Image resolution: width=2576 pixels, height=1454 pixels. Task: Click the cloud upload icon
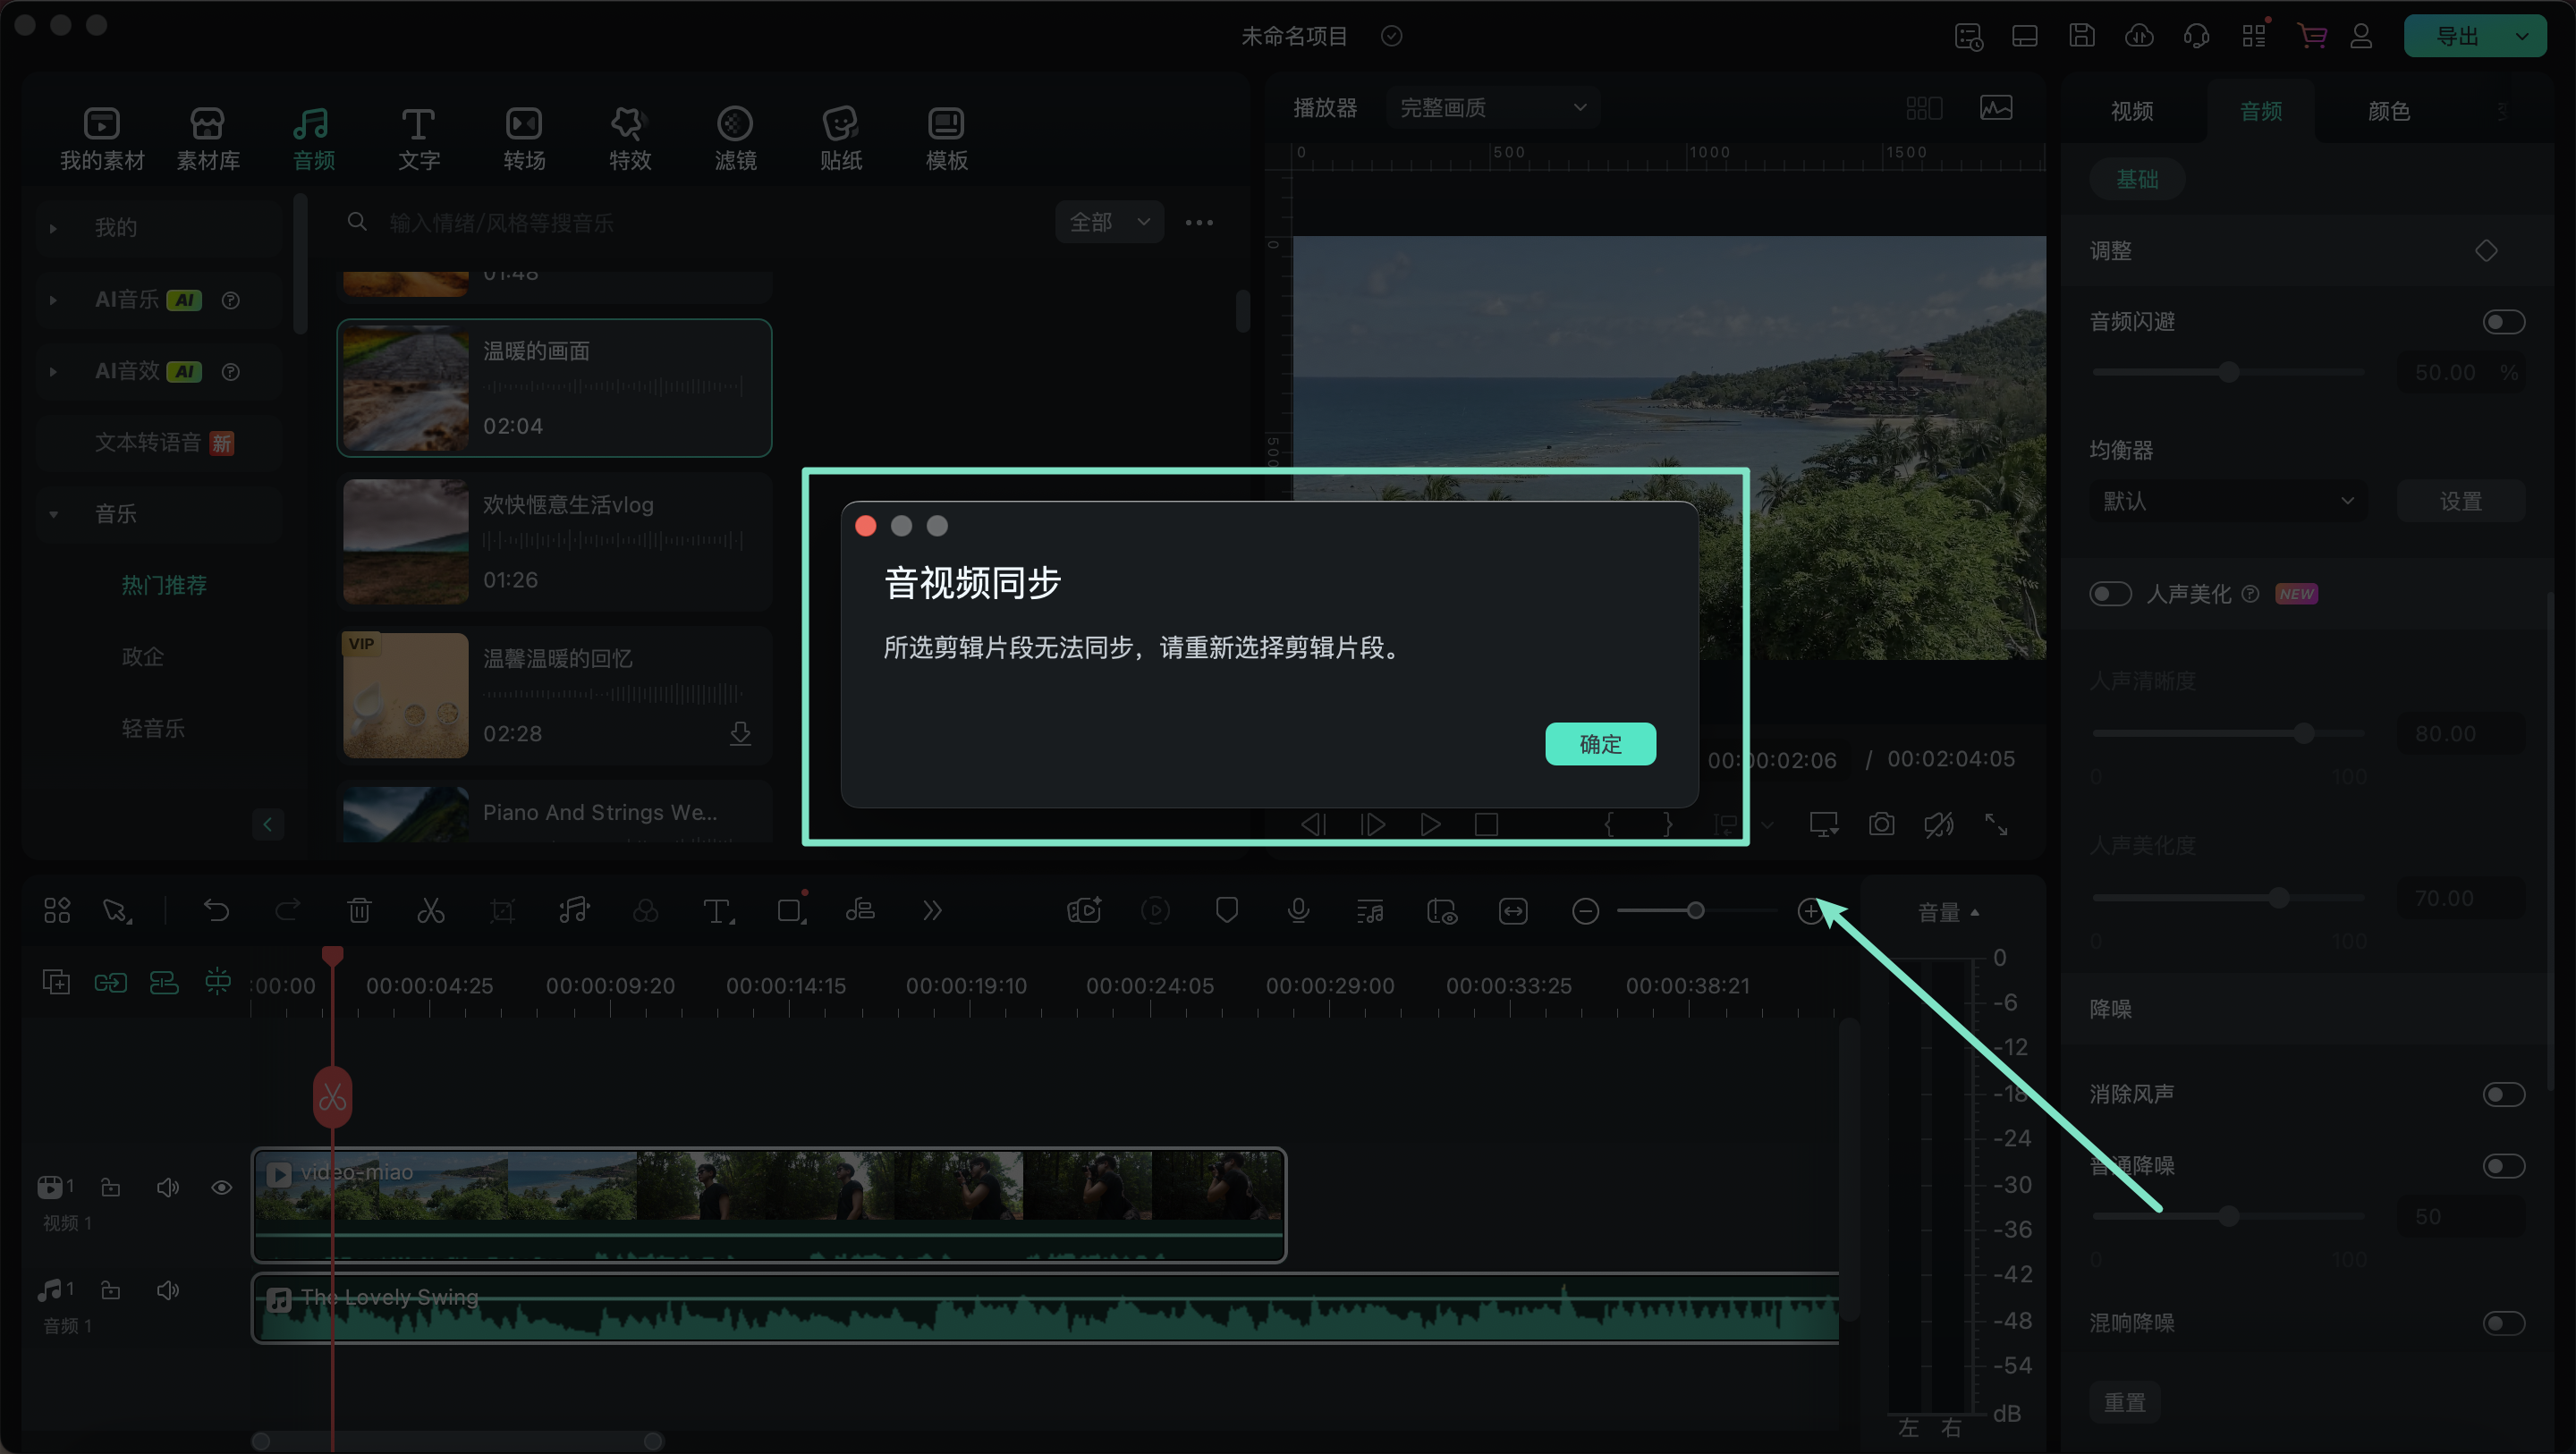2139,36
